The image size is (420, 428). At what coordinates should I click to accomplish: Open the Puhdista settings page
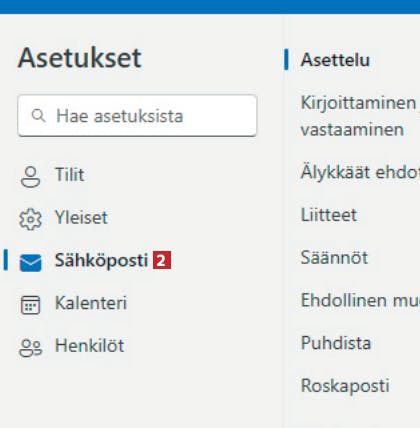pyautogui.click(x=336, y=343)
